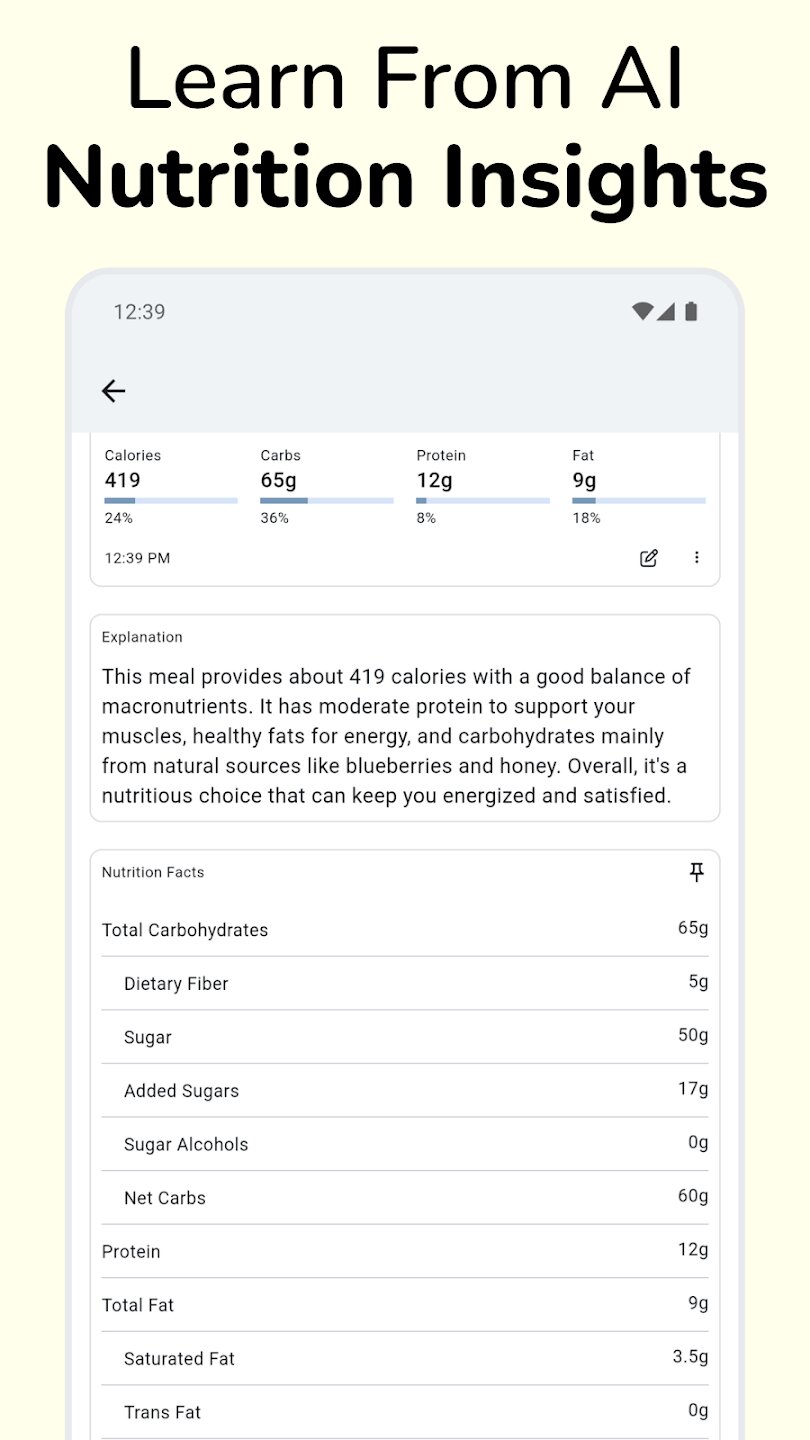Select the Net Carbs row
Screen dimensions: 810x1440
[405, 1198]
